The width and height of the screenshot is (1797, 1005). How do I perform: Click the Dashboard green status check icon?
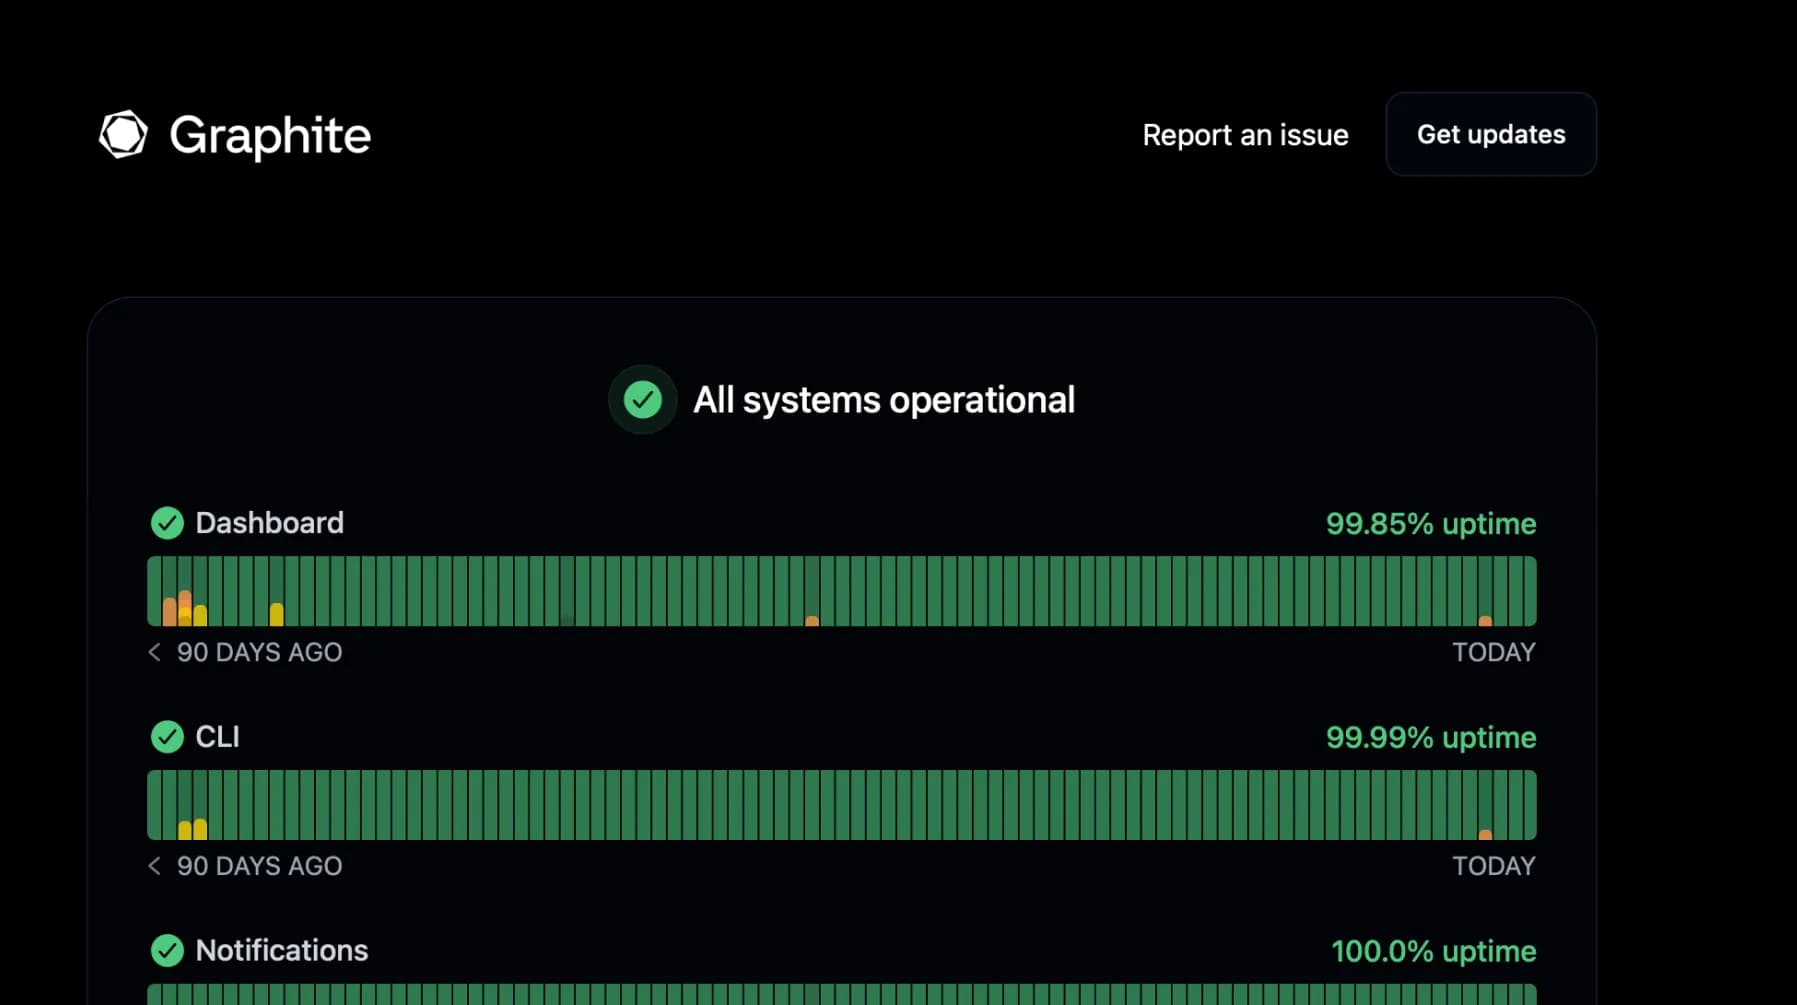pos(167,523)
